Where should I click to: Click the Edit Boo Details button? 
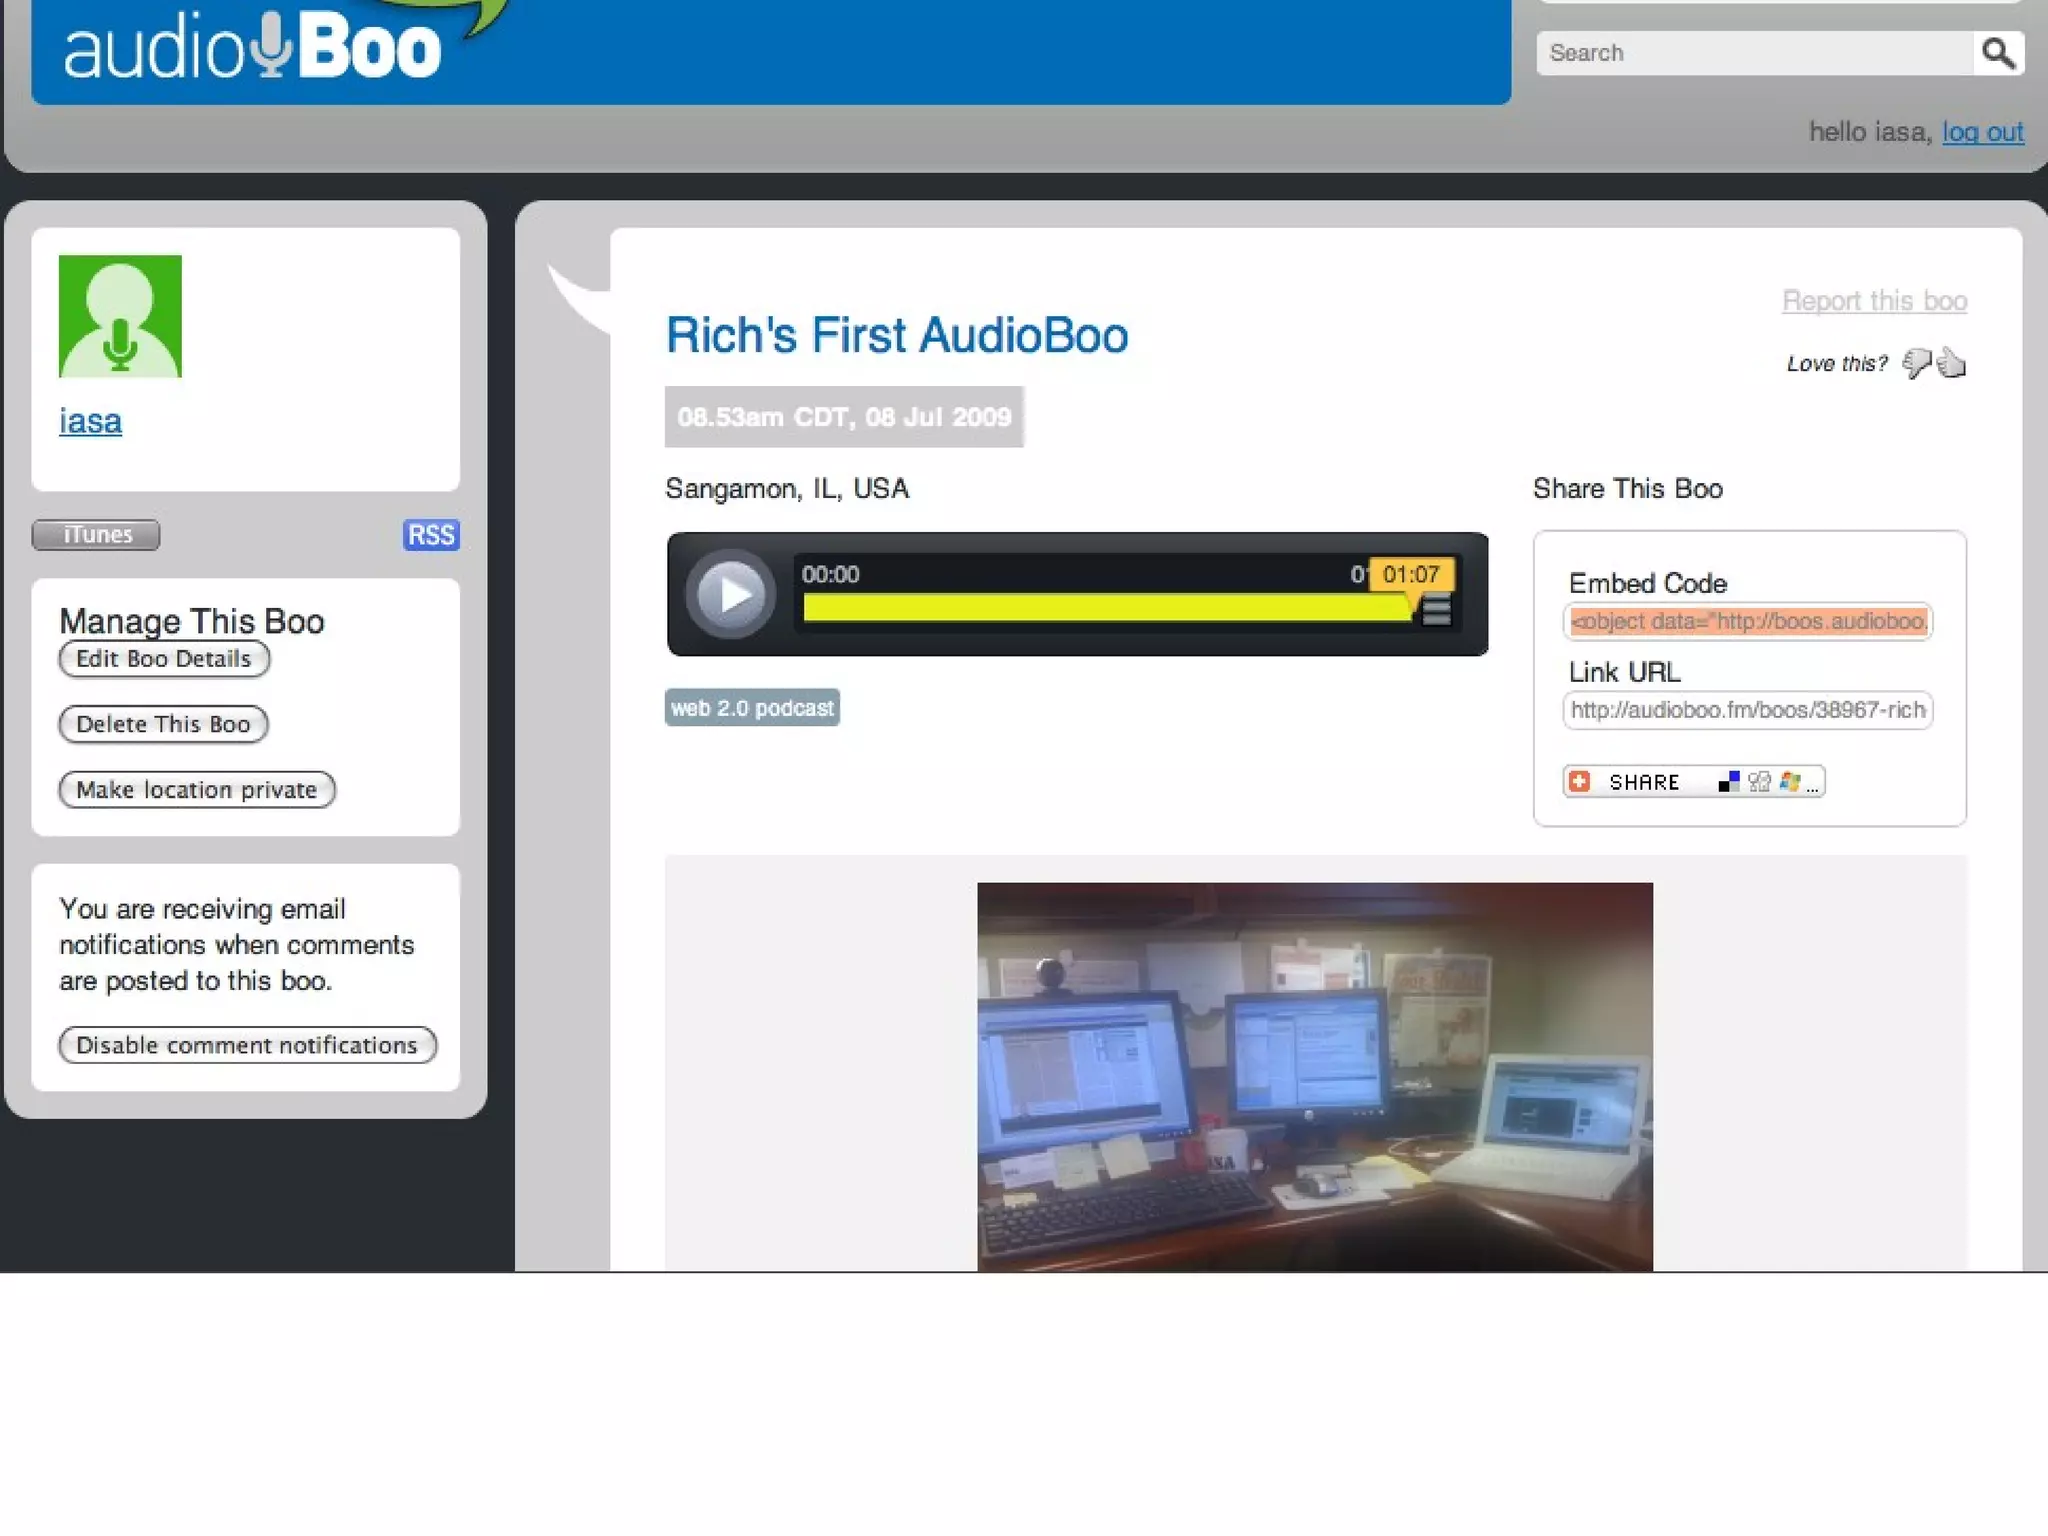pos(164,659)
